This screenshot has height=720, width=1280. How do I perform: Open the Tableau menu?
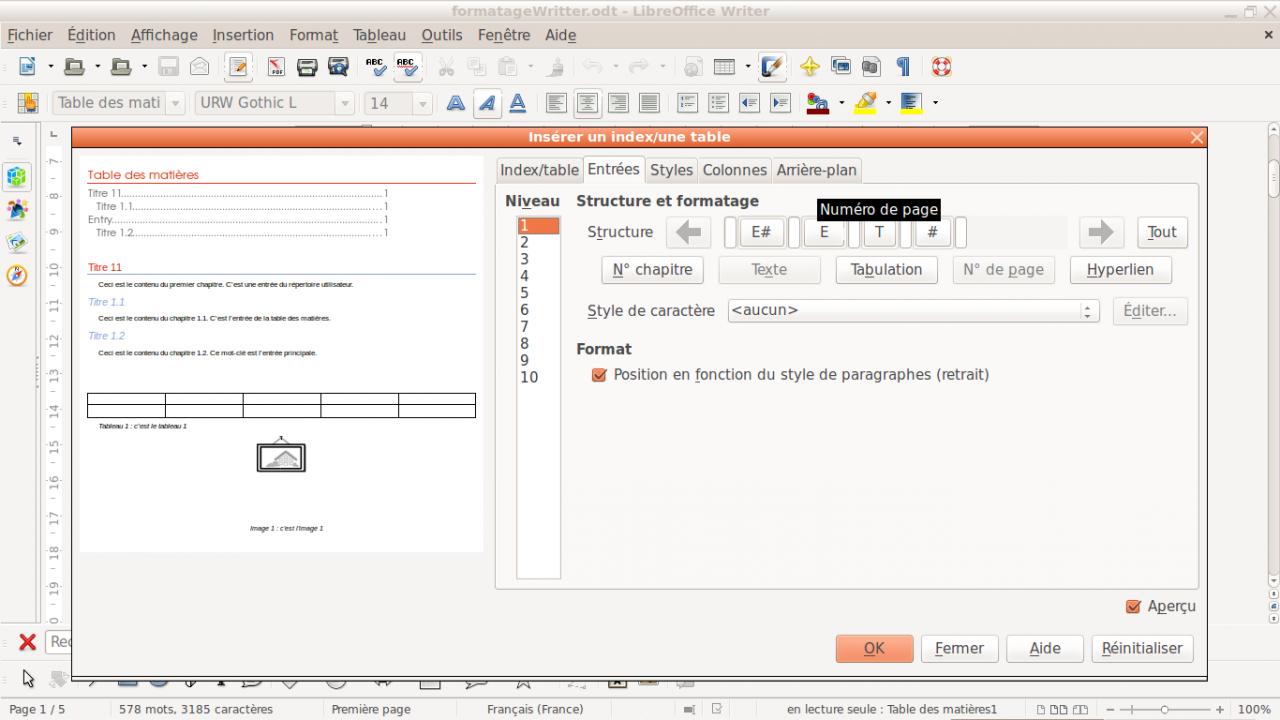tap(380, 35)
